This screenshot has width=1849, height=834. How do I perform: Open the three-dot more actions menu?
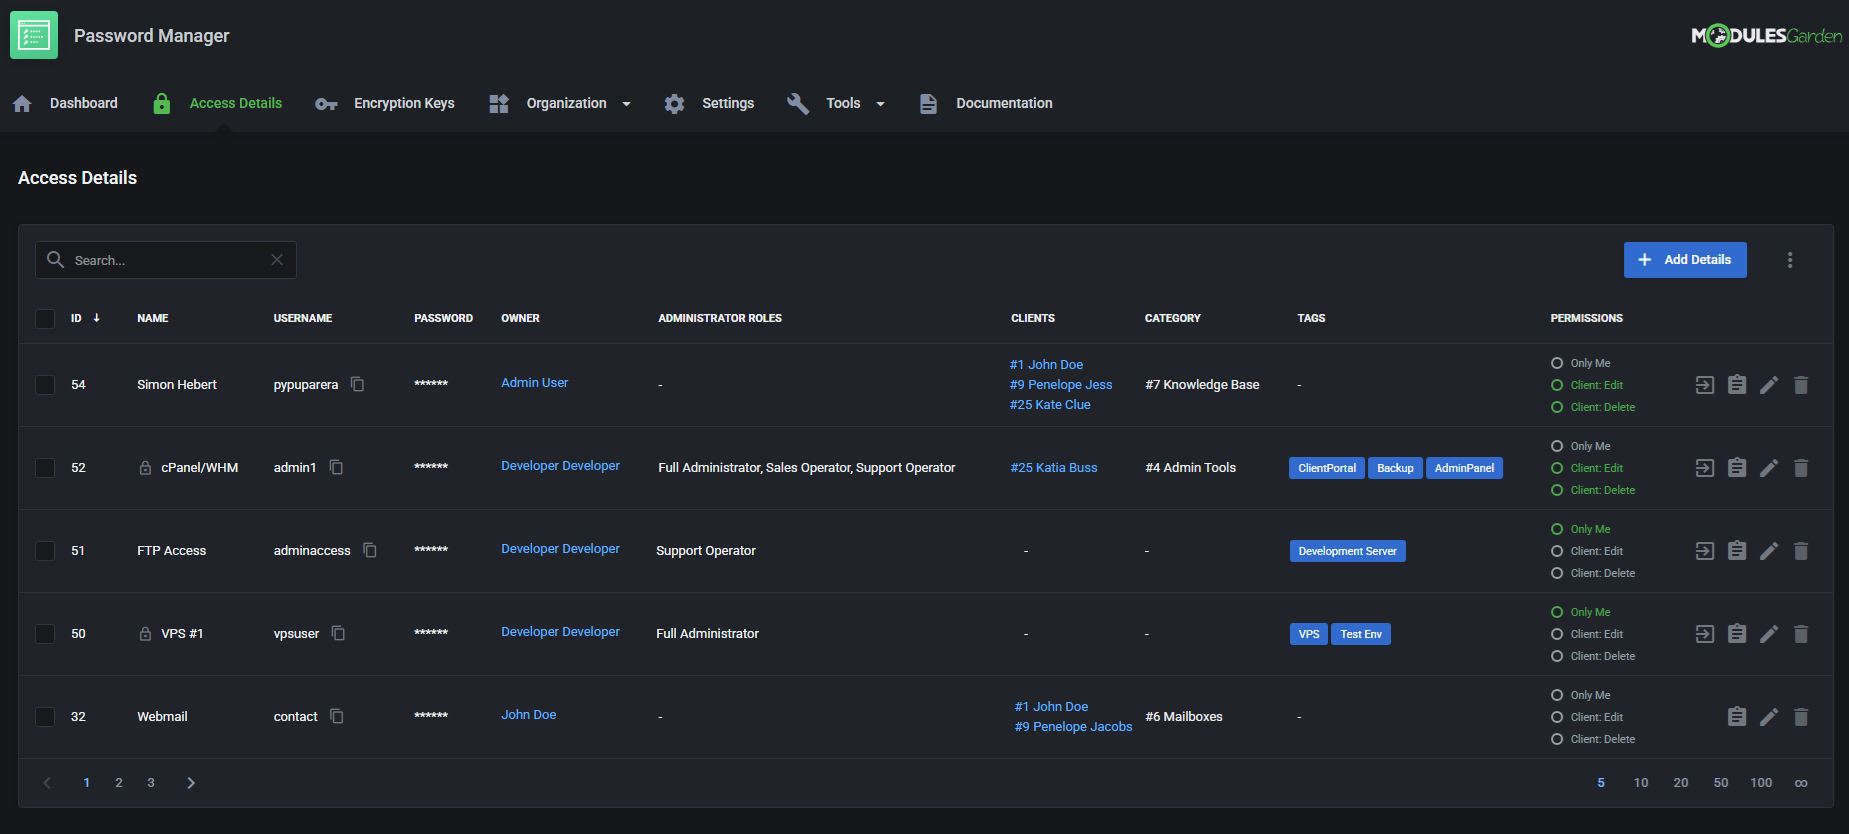click(x=1790, y=260)
